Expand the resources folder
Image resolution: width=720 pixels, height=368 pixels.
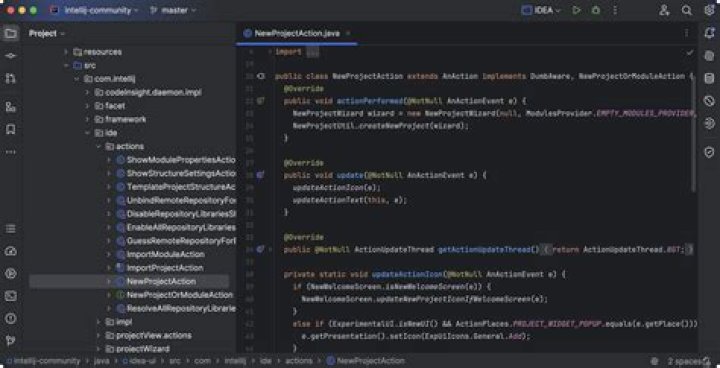tap(66, 52)
